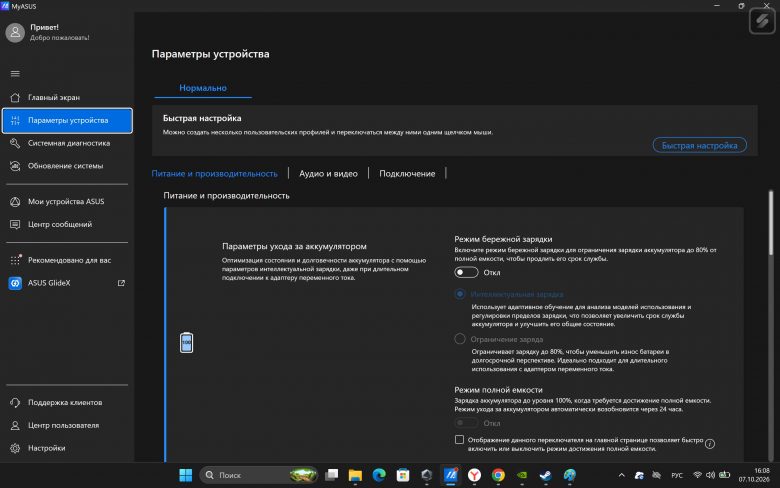Screen dimensions: 780x488
Task: Open Google Chrome from the taskbar
Action: [x=498, y=476]
